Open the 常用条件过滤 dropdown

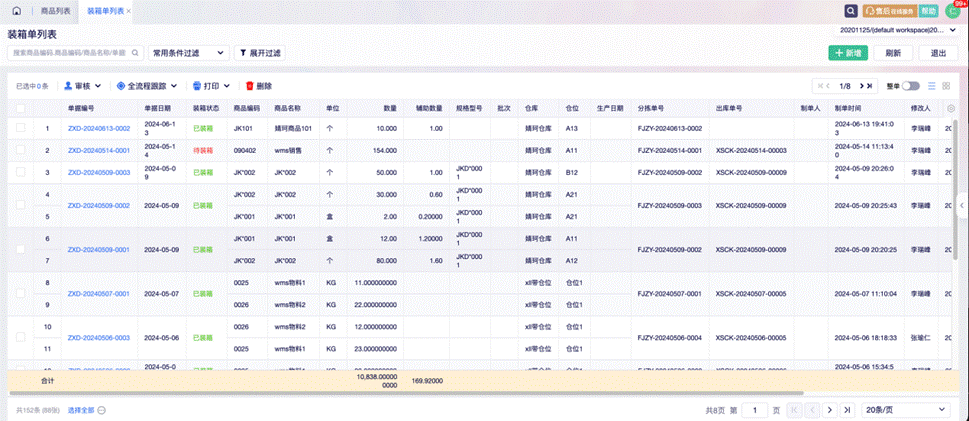click(x=188, y=53)
